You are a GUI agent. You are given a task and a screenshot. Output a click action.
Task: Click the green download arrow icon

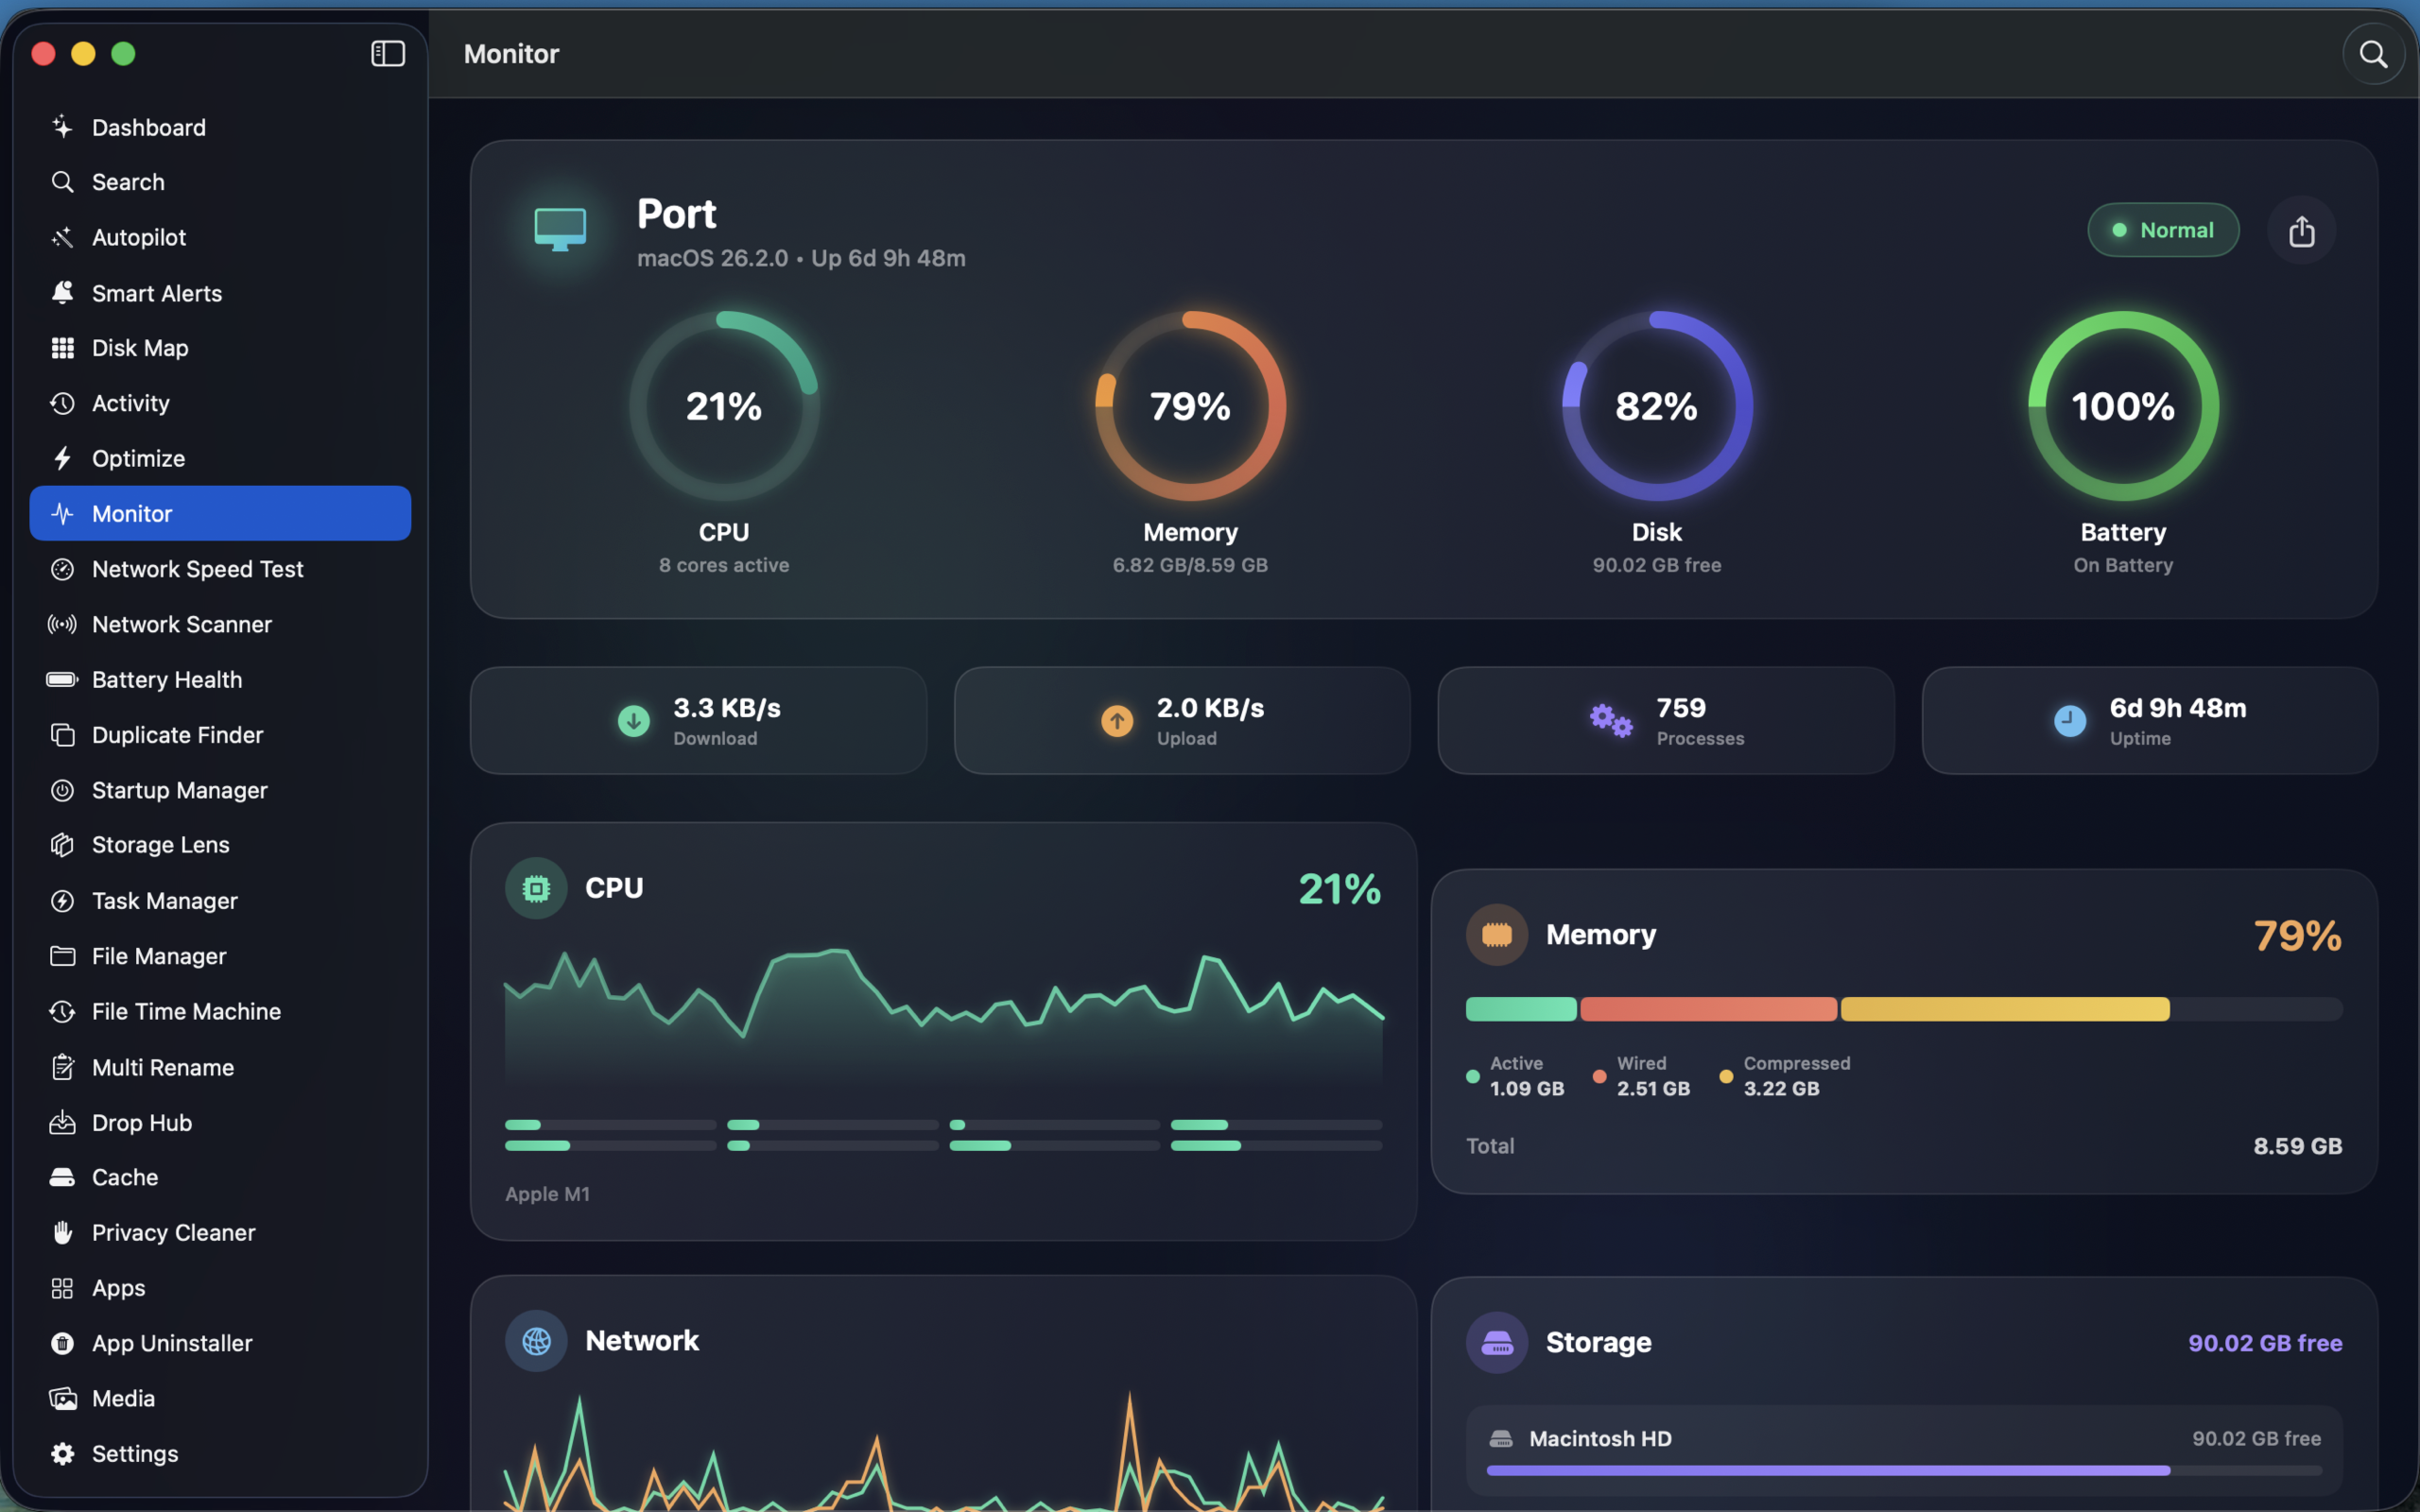pos(633,720)
